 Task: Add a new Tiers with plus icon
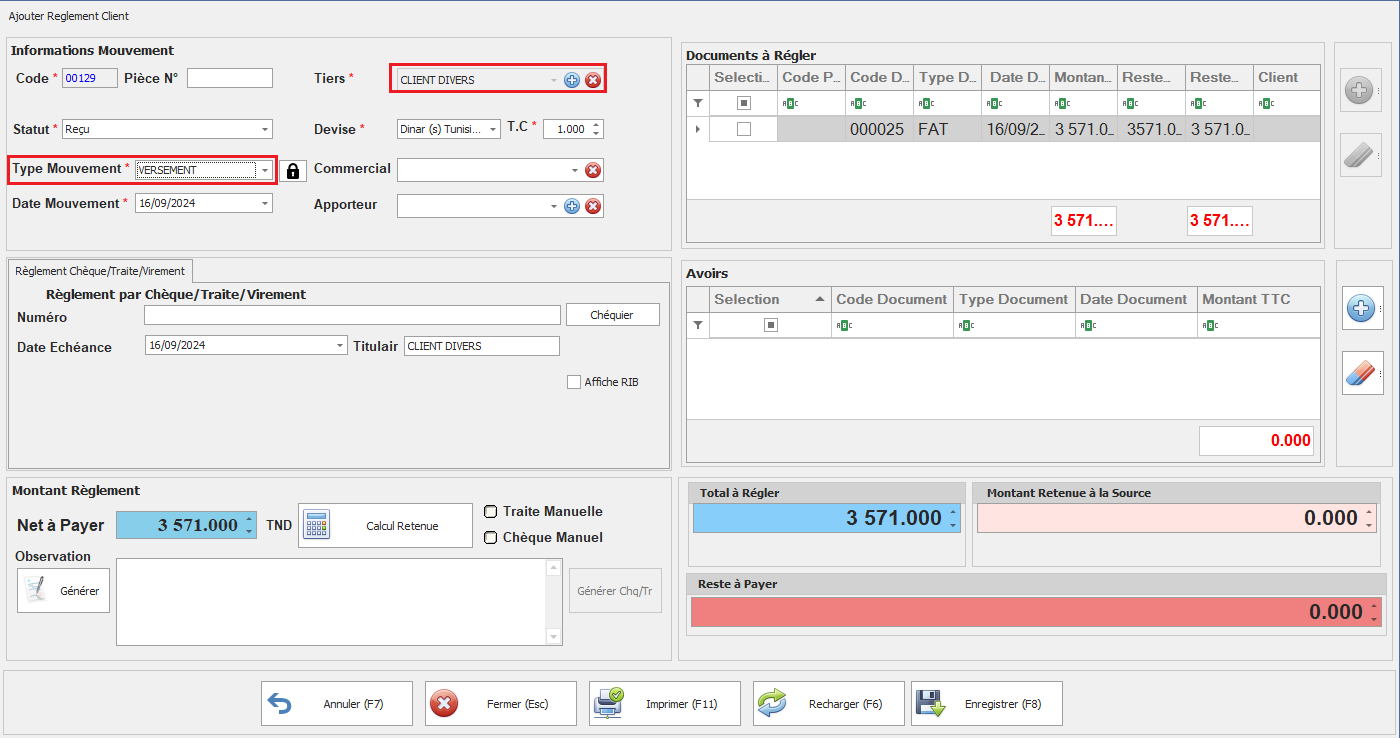point(572,80)
